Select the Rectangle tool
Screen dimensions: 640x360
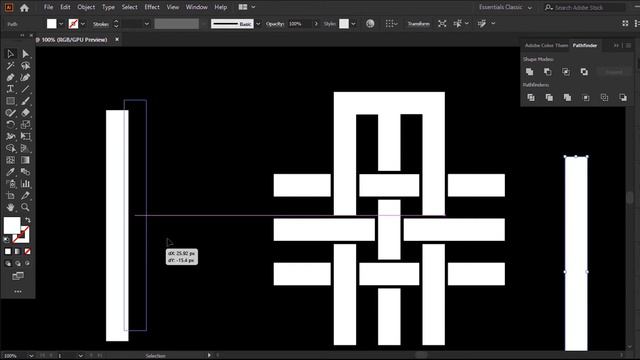tap(11, 101)
